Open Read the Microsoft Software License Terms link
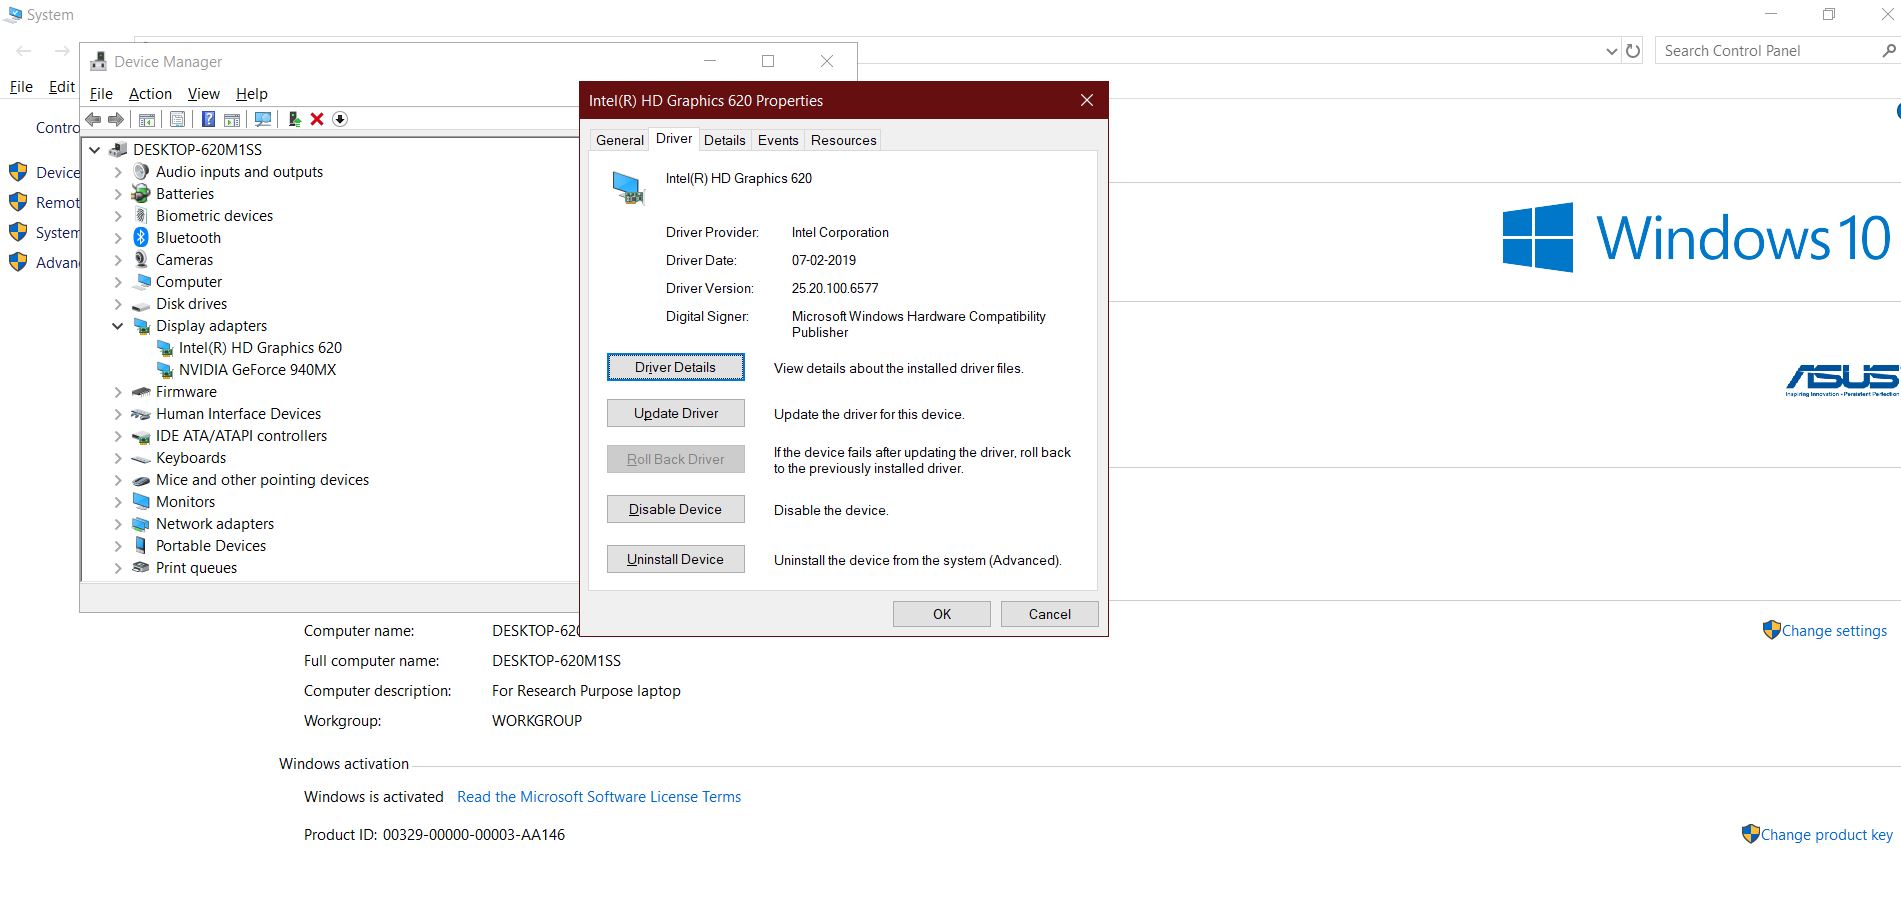Image resolution: width=1901 pixels, height=901 pixels. point(599,797)
